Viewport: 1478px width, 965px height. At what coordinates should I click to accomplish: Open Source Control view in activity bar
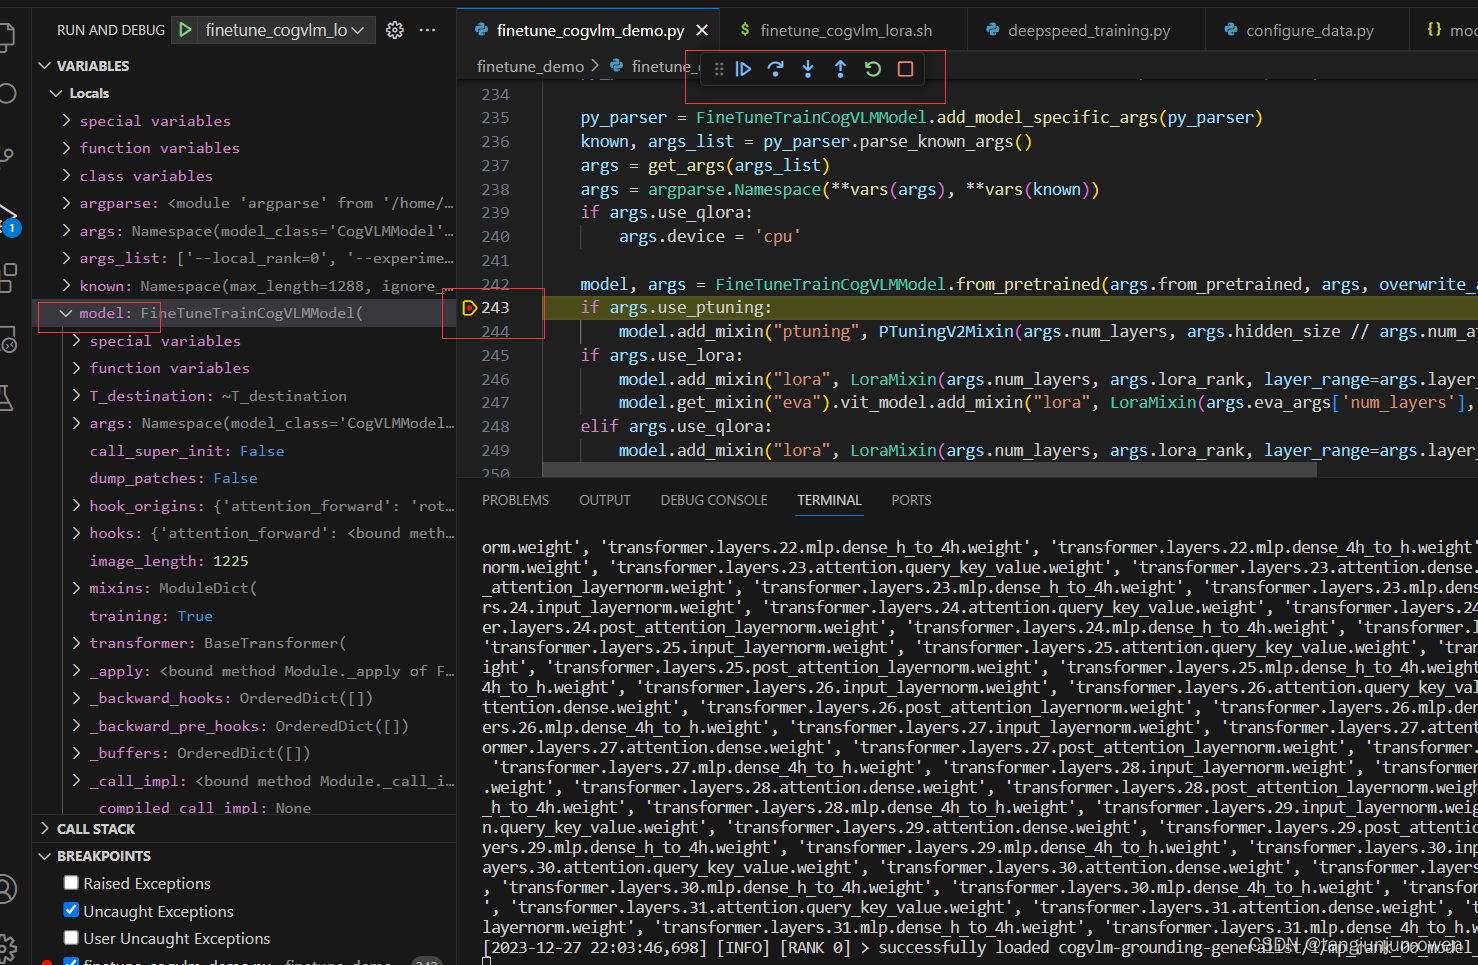pos(7,155)
